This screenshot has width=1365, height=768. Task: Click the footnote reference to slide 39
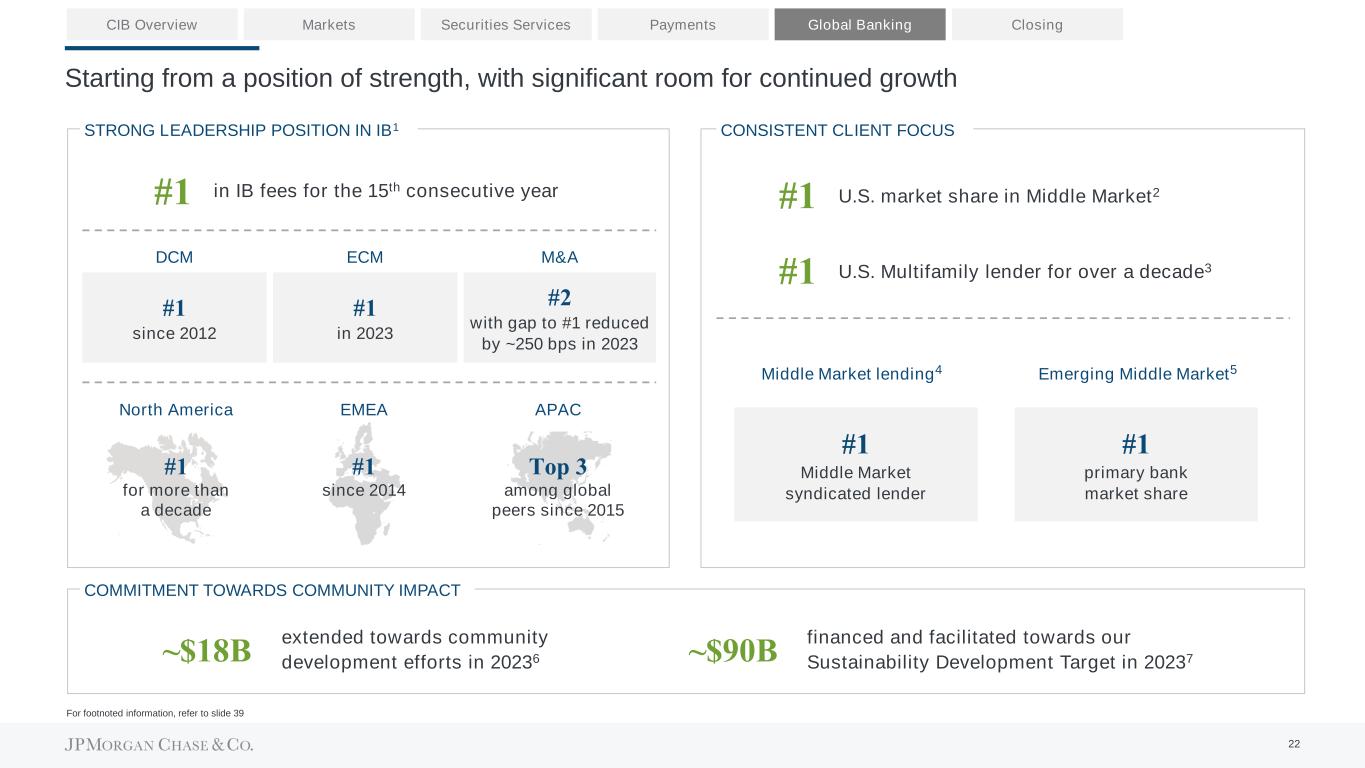(155, 713)
